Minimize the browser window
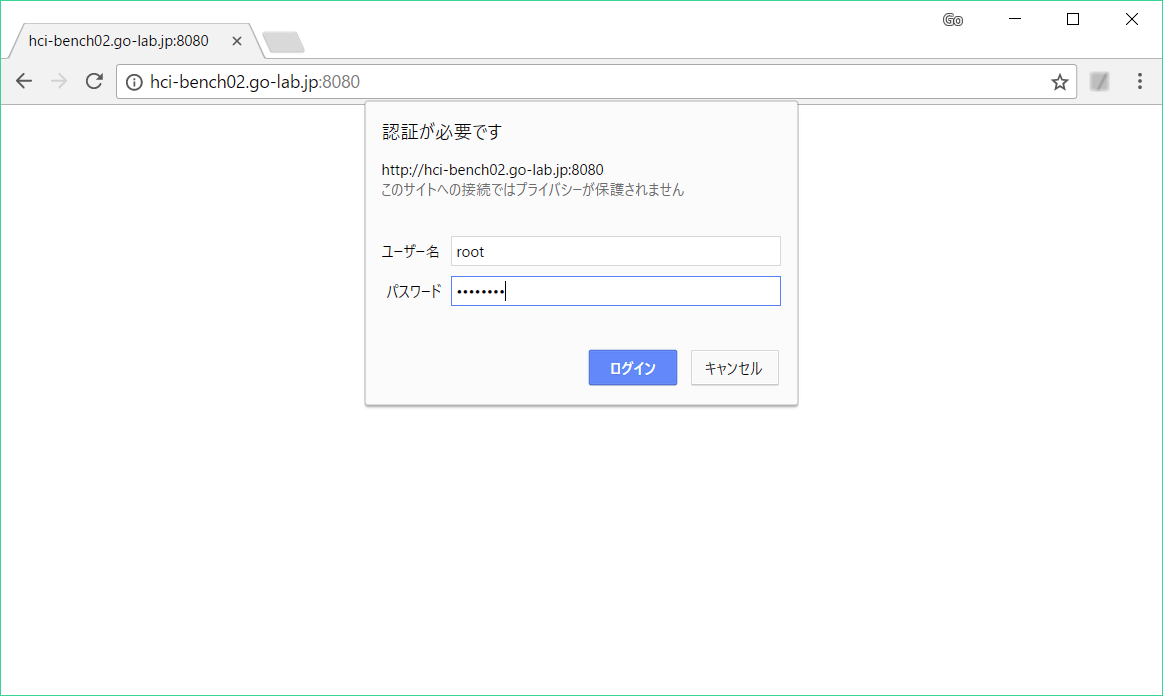The height and width of the screenshot is (696, 1163). pyautogui.click(x=1015, y=19)
